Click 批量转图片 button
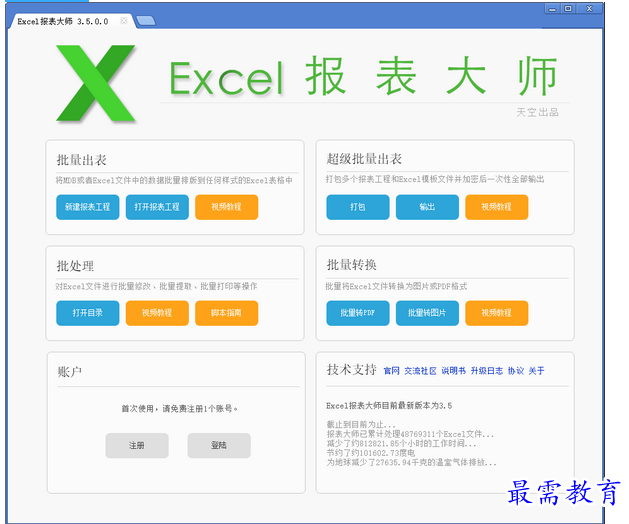 (x=427, y=313)
